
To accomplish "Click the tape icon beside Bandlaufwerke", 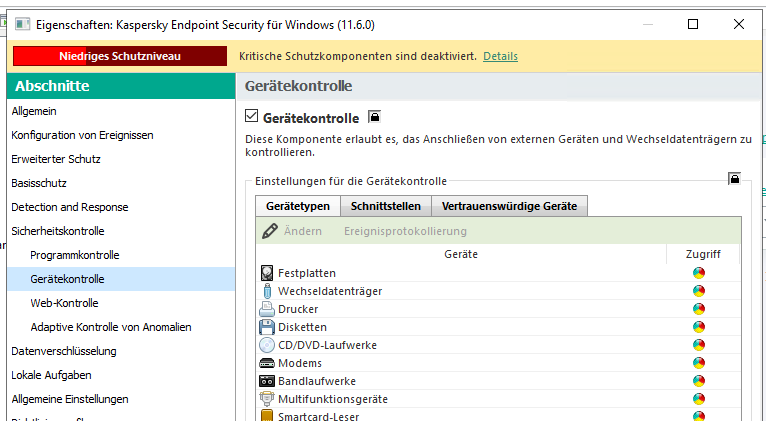I will 267,381.
